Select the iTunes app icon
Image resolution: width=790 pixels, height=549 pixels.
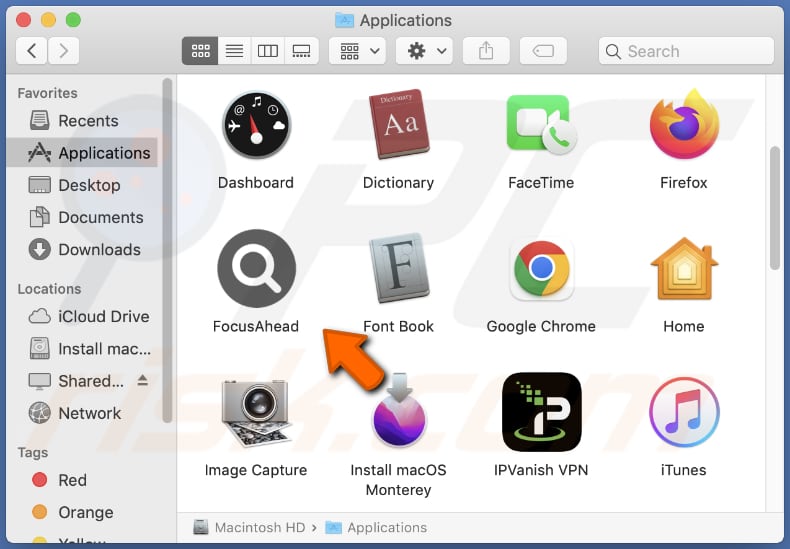click(x=684, y=413)
